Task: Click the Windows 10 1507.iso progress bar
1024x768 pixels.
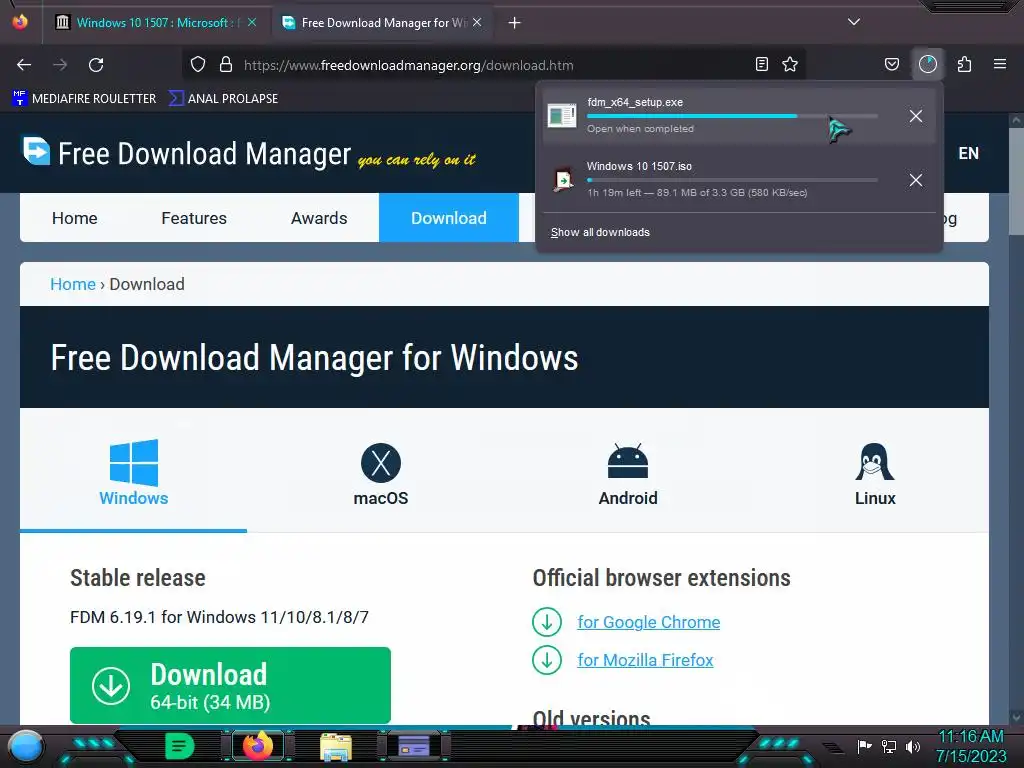Action: coord(732,180)
